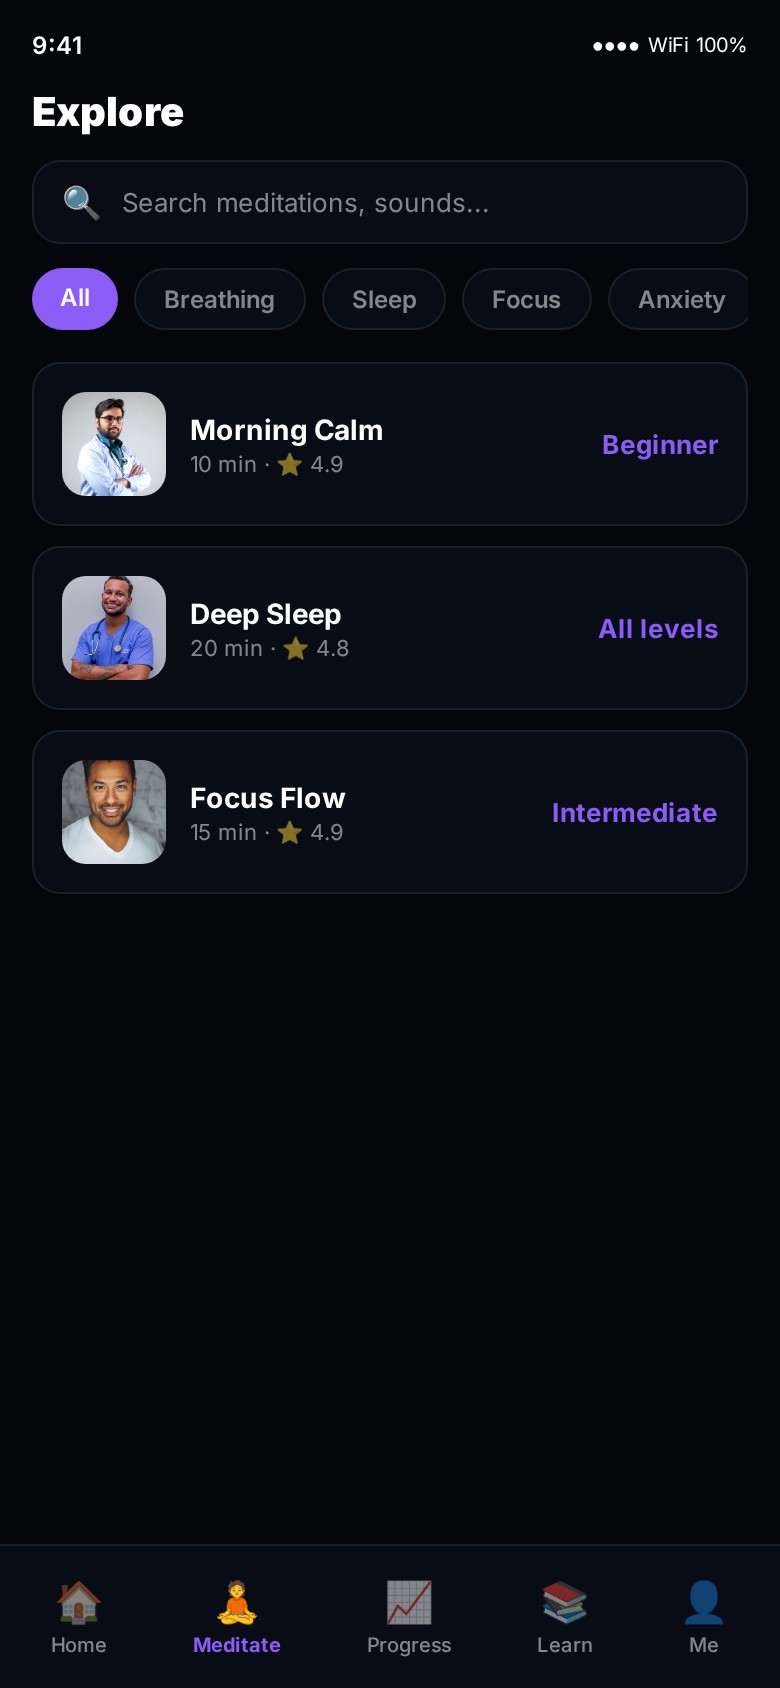The image size is (780, 1688).
Task: Open the Me profile icon
Action: (x=703, y=1602)
